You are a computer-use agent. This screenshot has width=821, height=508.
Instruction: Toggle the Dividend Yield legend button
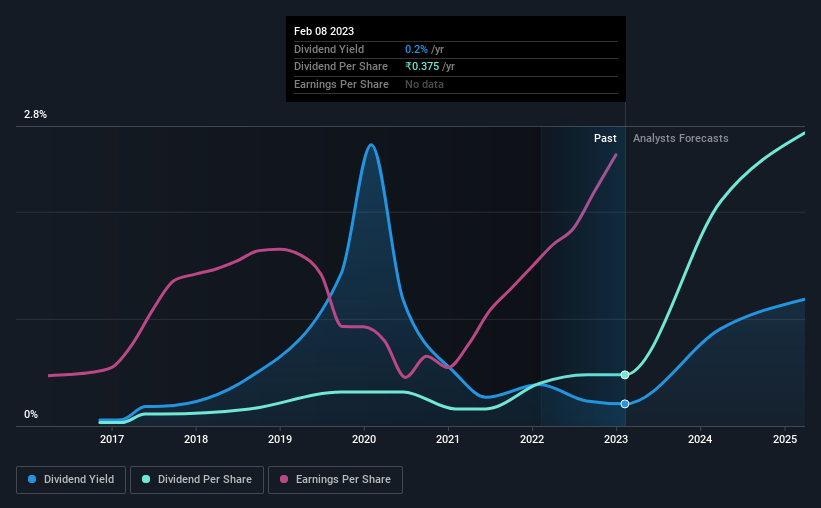tap(71, 480)
